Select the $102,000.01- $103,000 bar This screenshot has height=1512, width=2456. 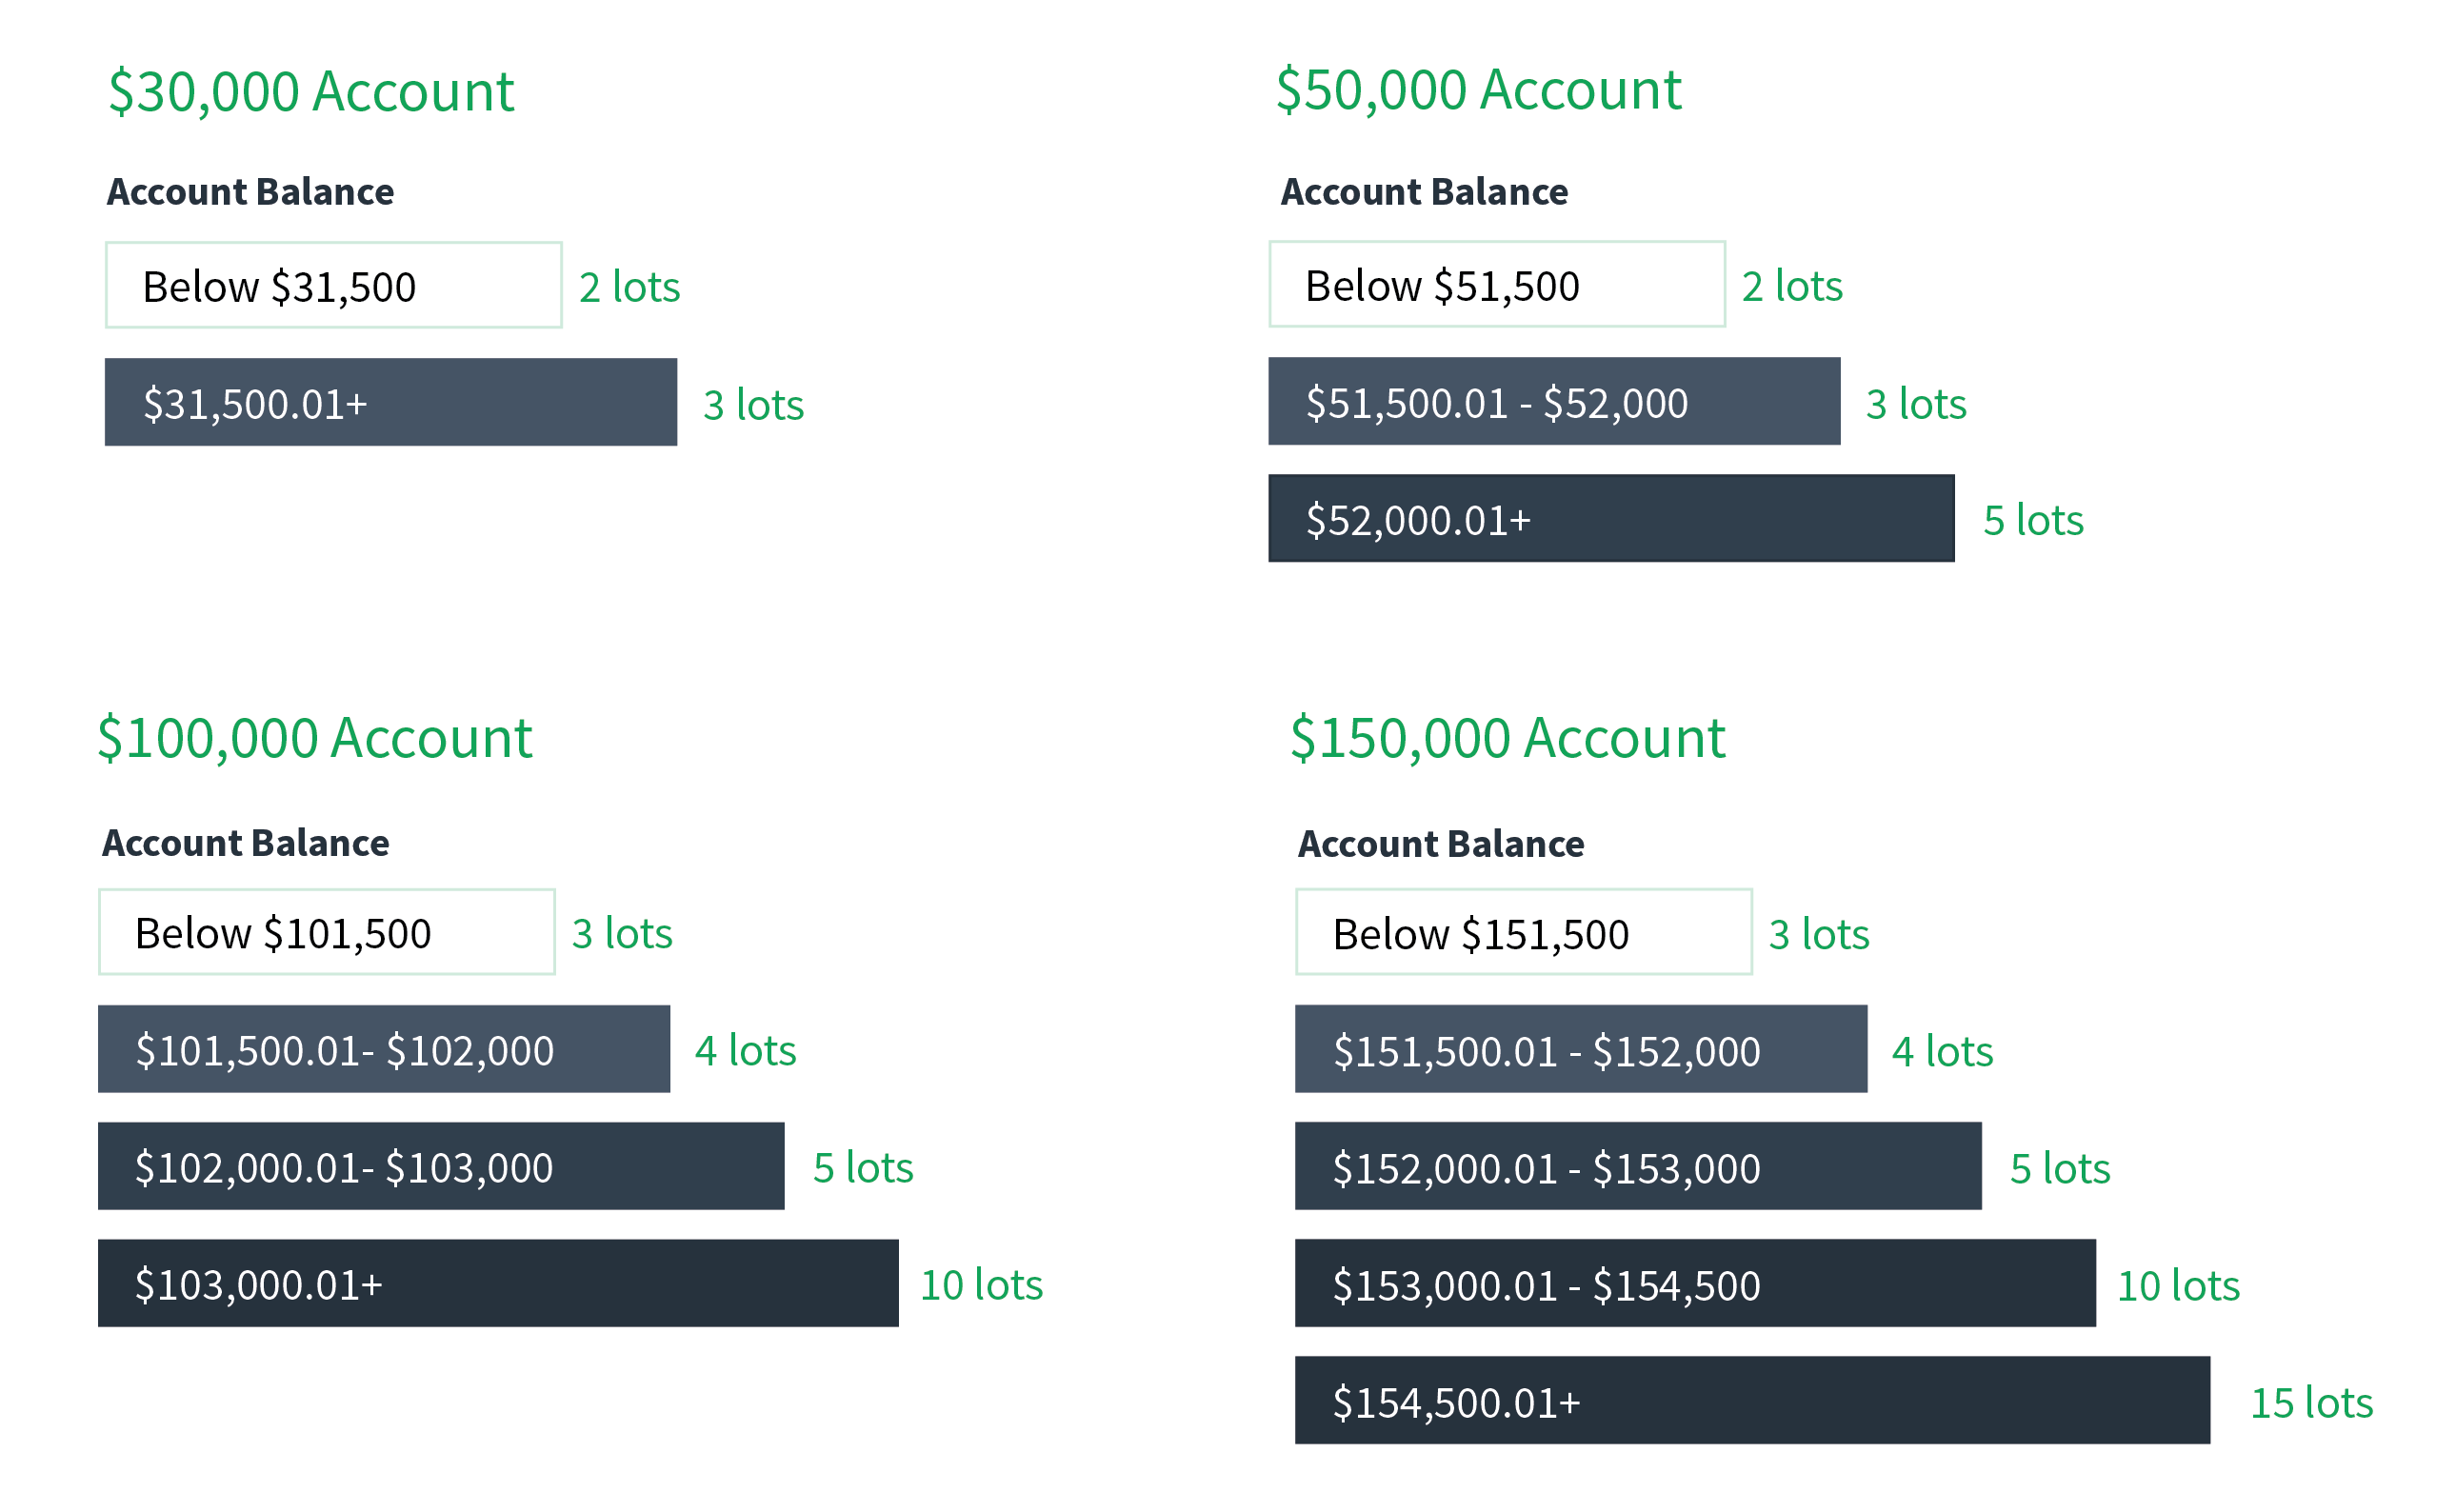click(x=441, y=1167)
